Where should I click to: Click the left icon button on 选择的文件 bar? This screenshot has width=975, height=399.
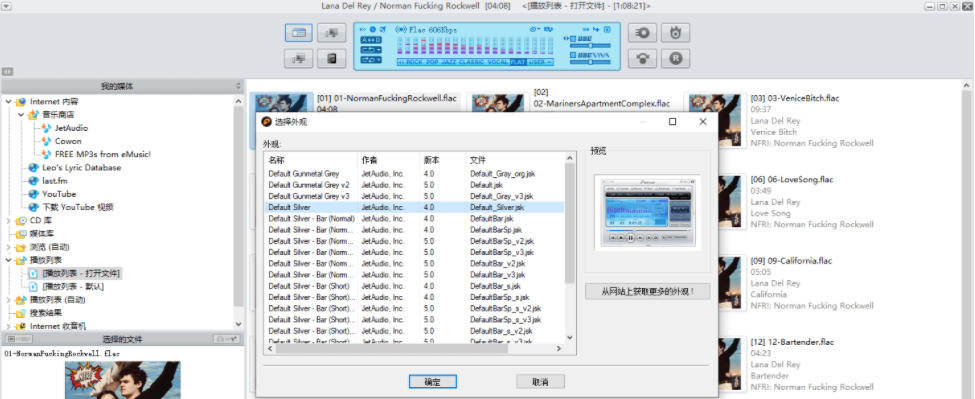pos(18,339)
